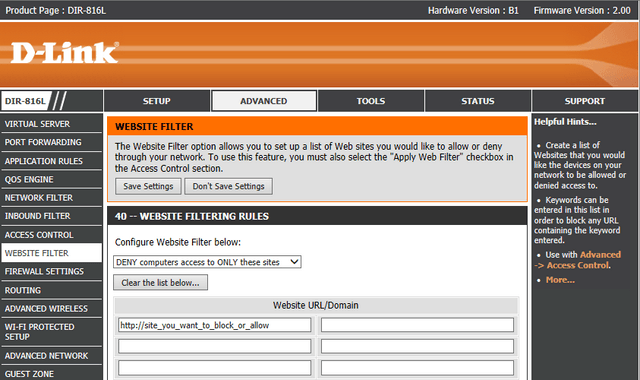Go to Advanced Wireless
640x380 pixels.
tap(51, 309)
